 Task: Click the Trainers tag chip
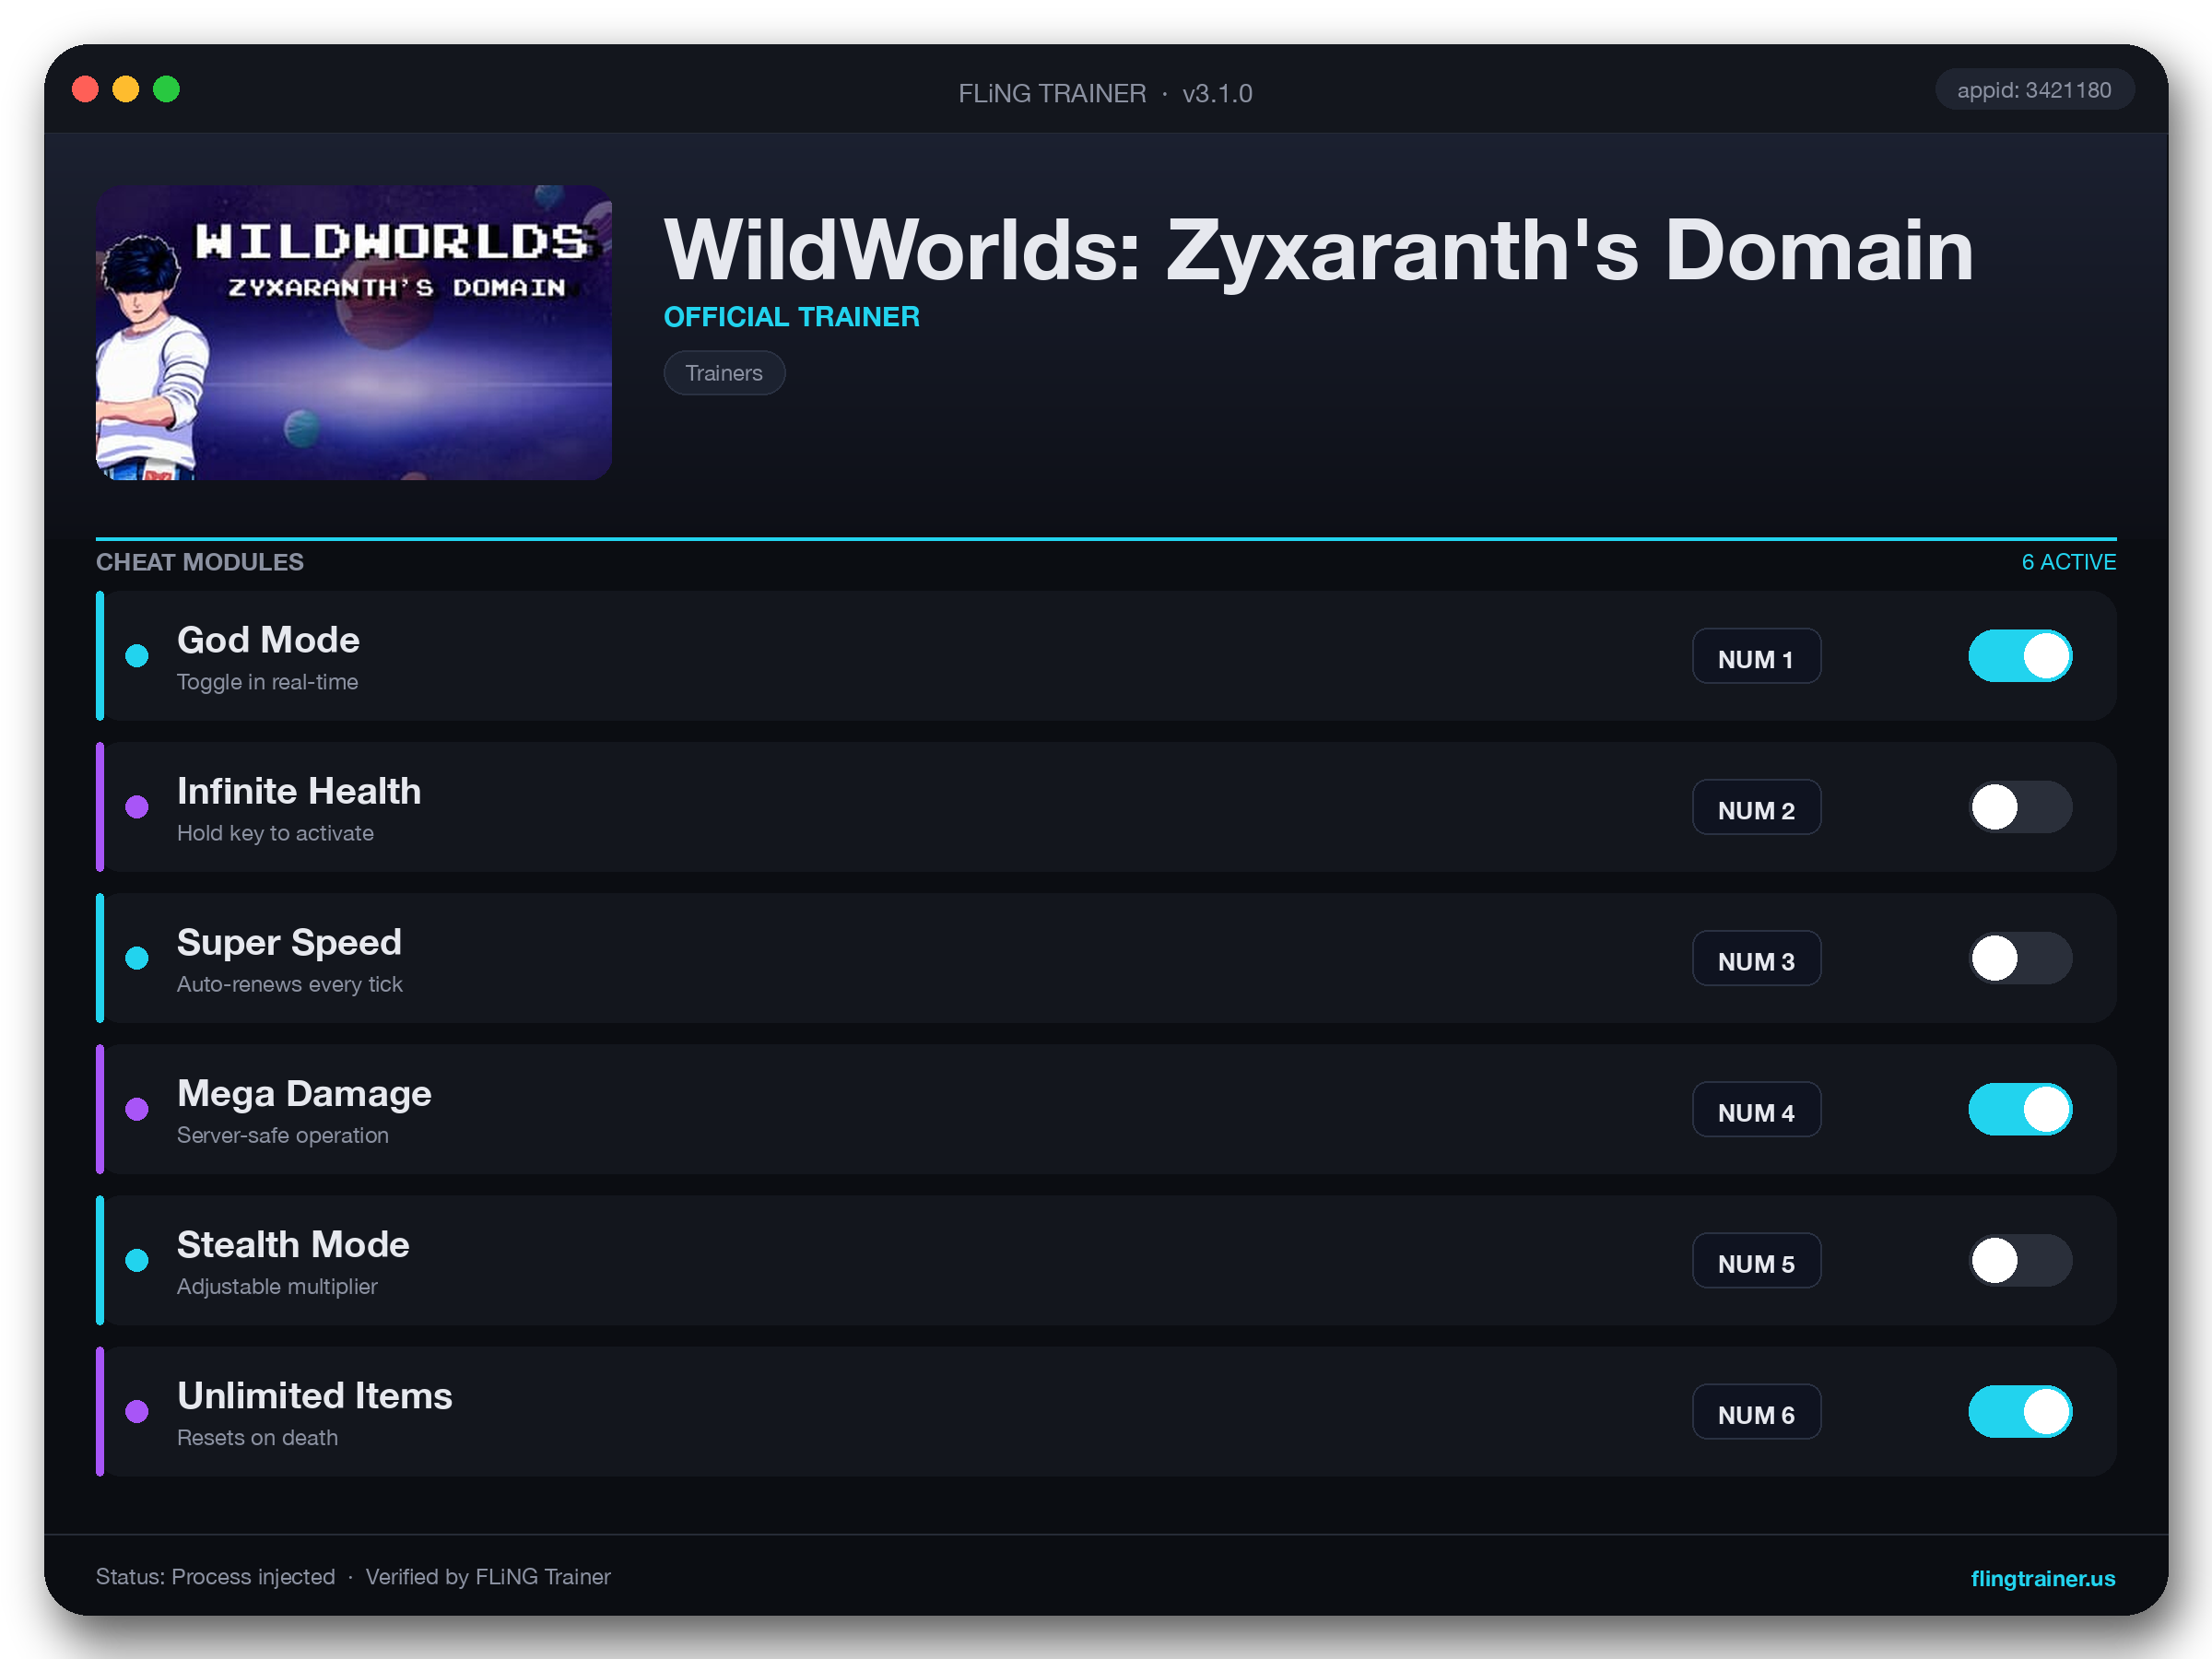(724, 373)
